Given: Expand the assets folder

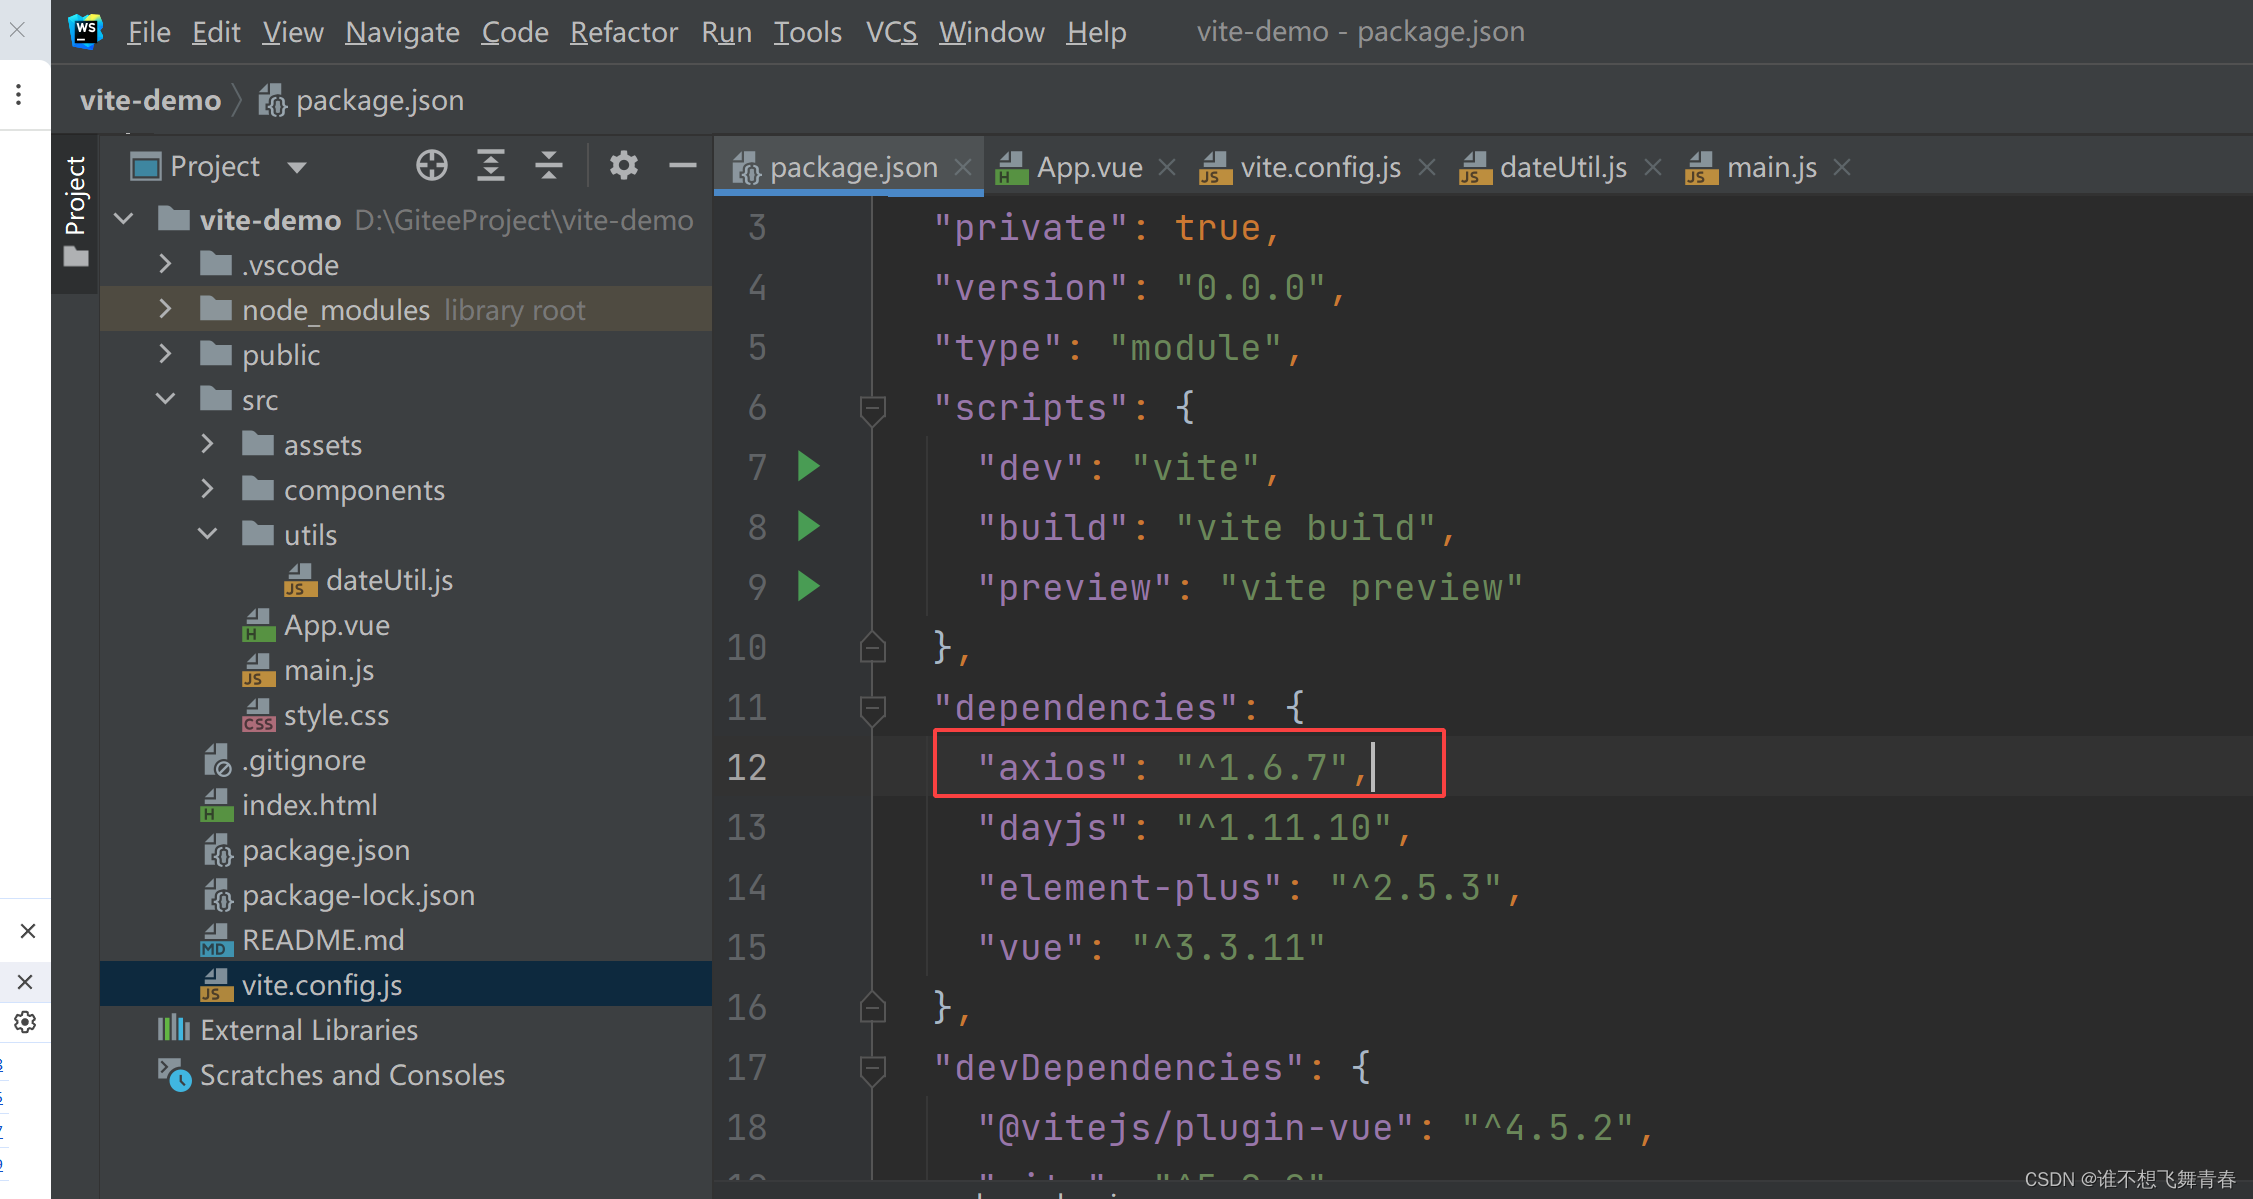Looking at the screenshot, I should [208, 444].
